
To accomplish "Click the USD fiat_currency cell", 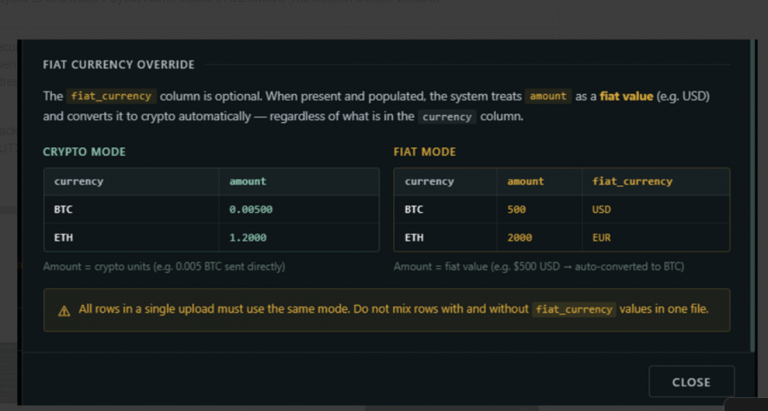I will [x=656, y=210].
